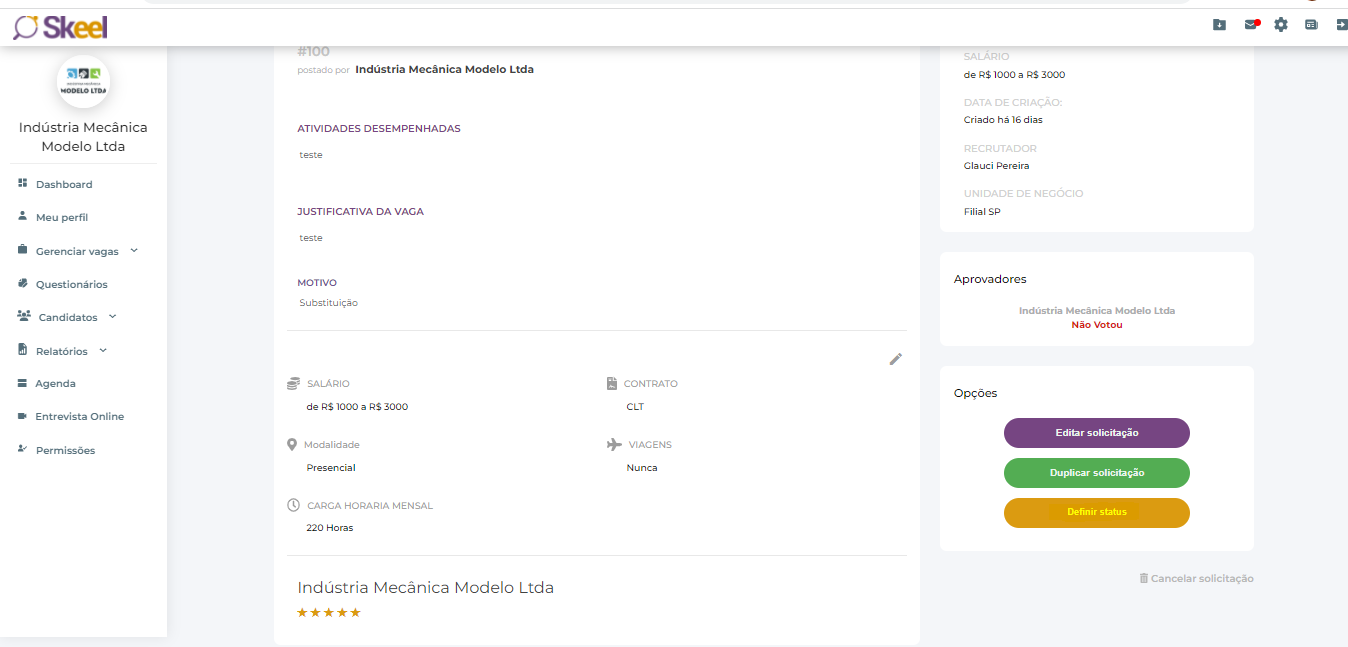Expand the Relatórios sidebar submenu
The image size is (1348, 647).
[x=103, y=351]
